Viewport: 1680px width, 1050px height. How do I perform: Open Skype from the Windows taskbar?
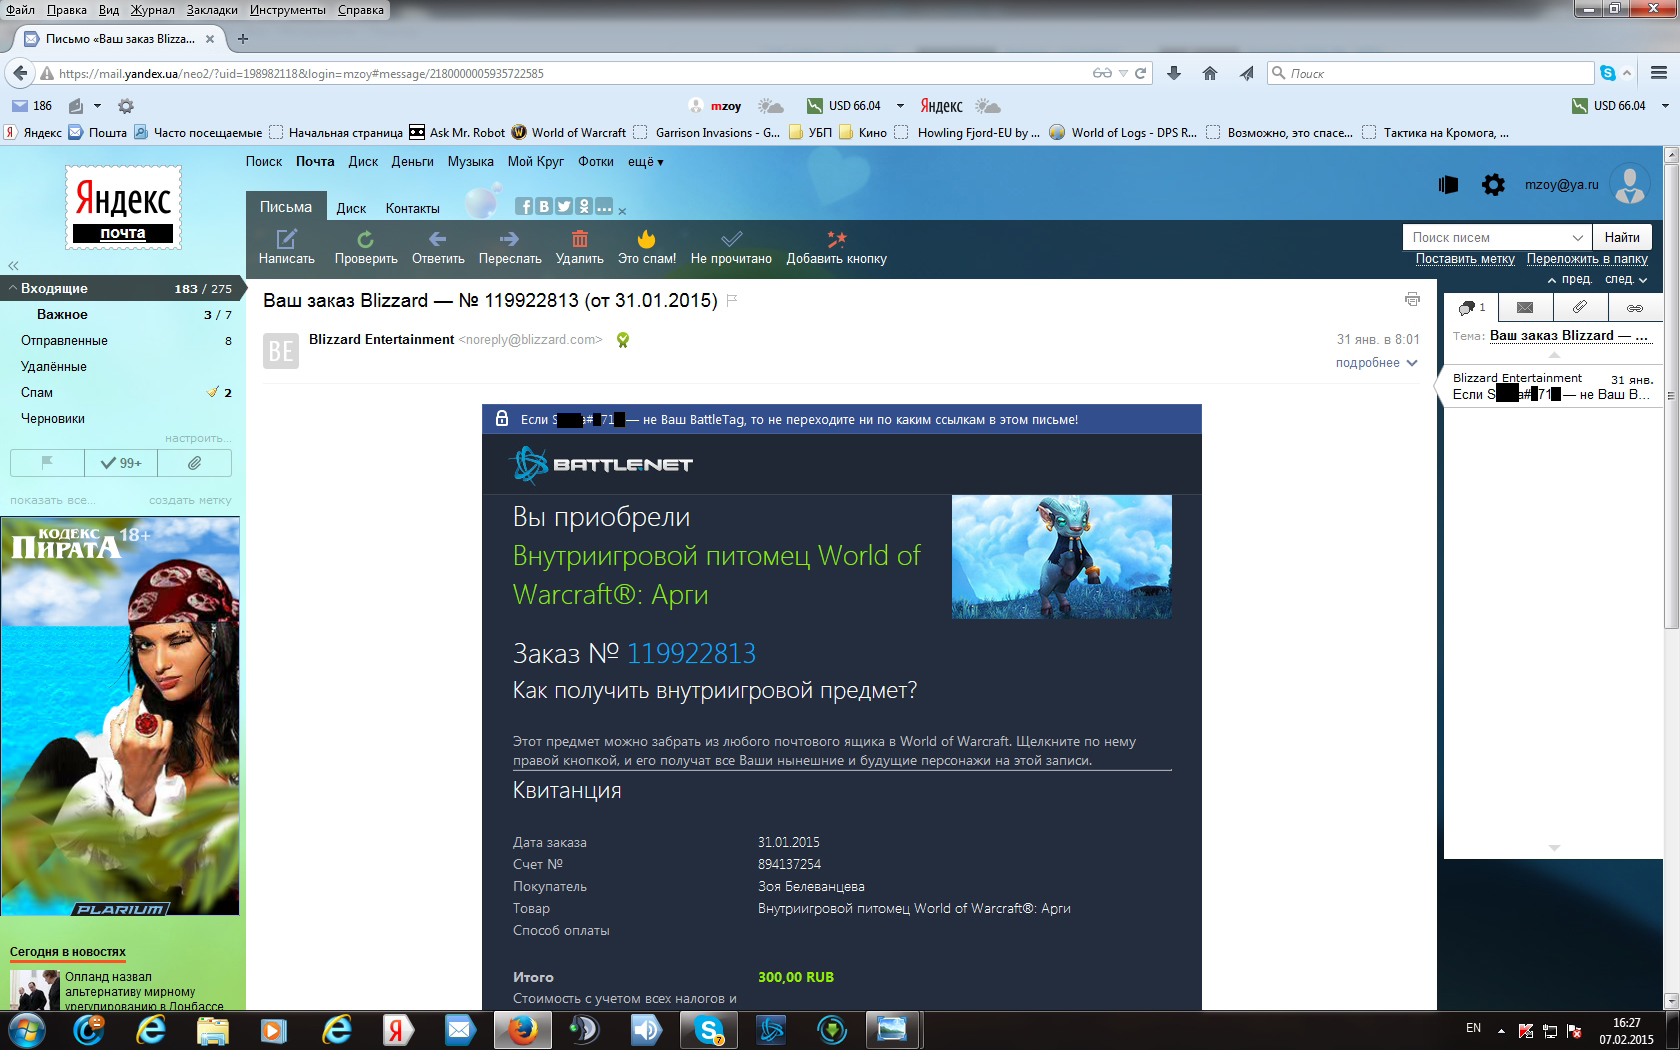click(x=709, y=1029)
